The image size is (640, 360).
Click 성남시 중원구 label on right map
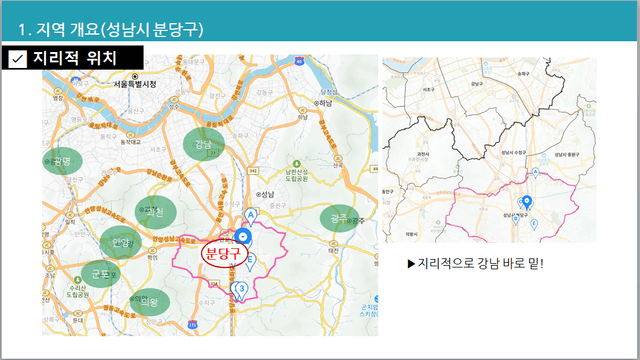coord(567,155)
